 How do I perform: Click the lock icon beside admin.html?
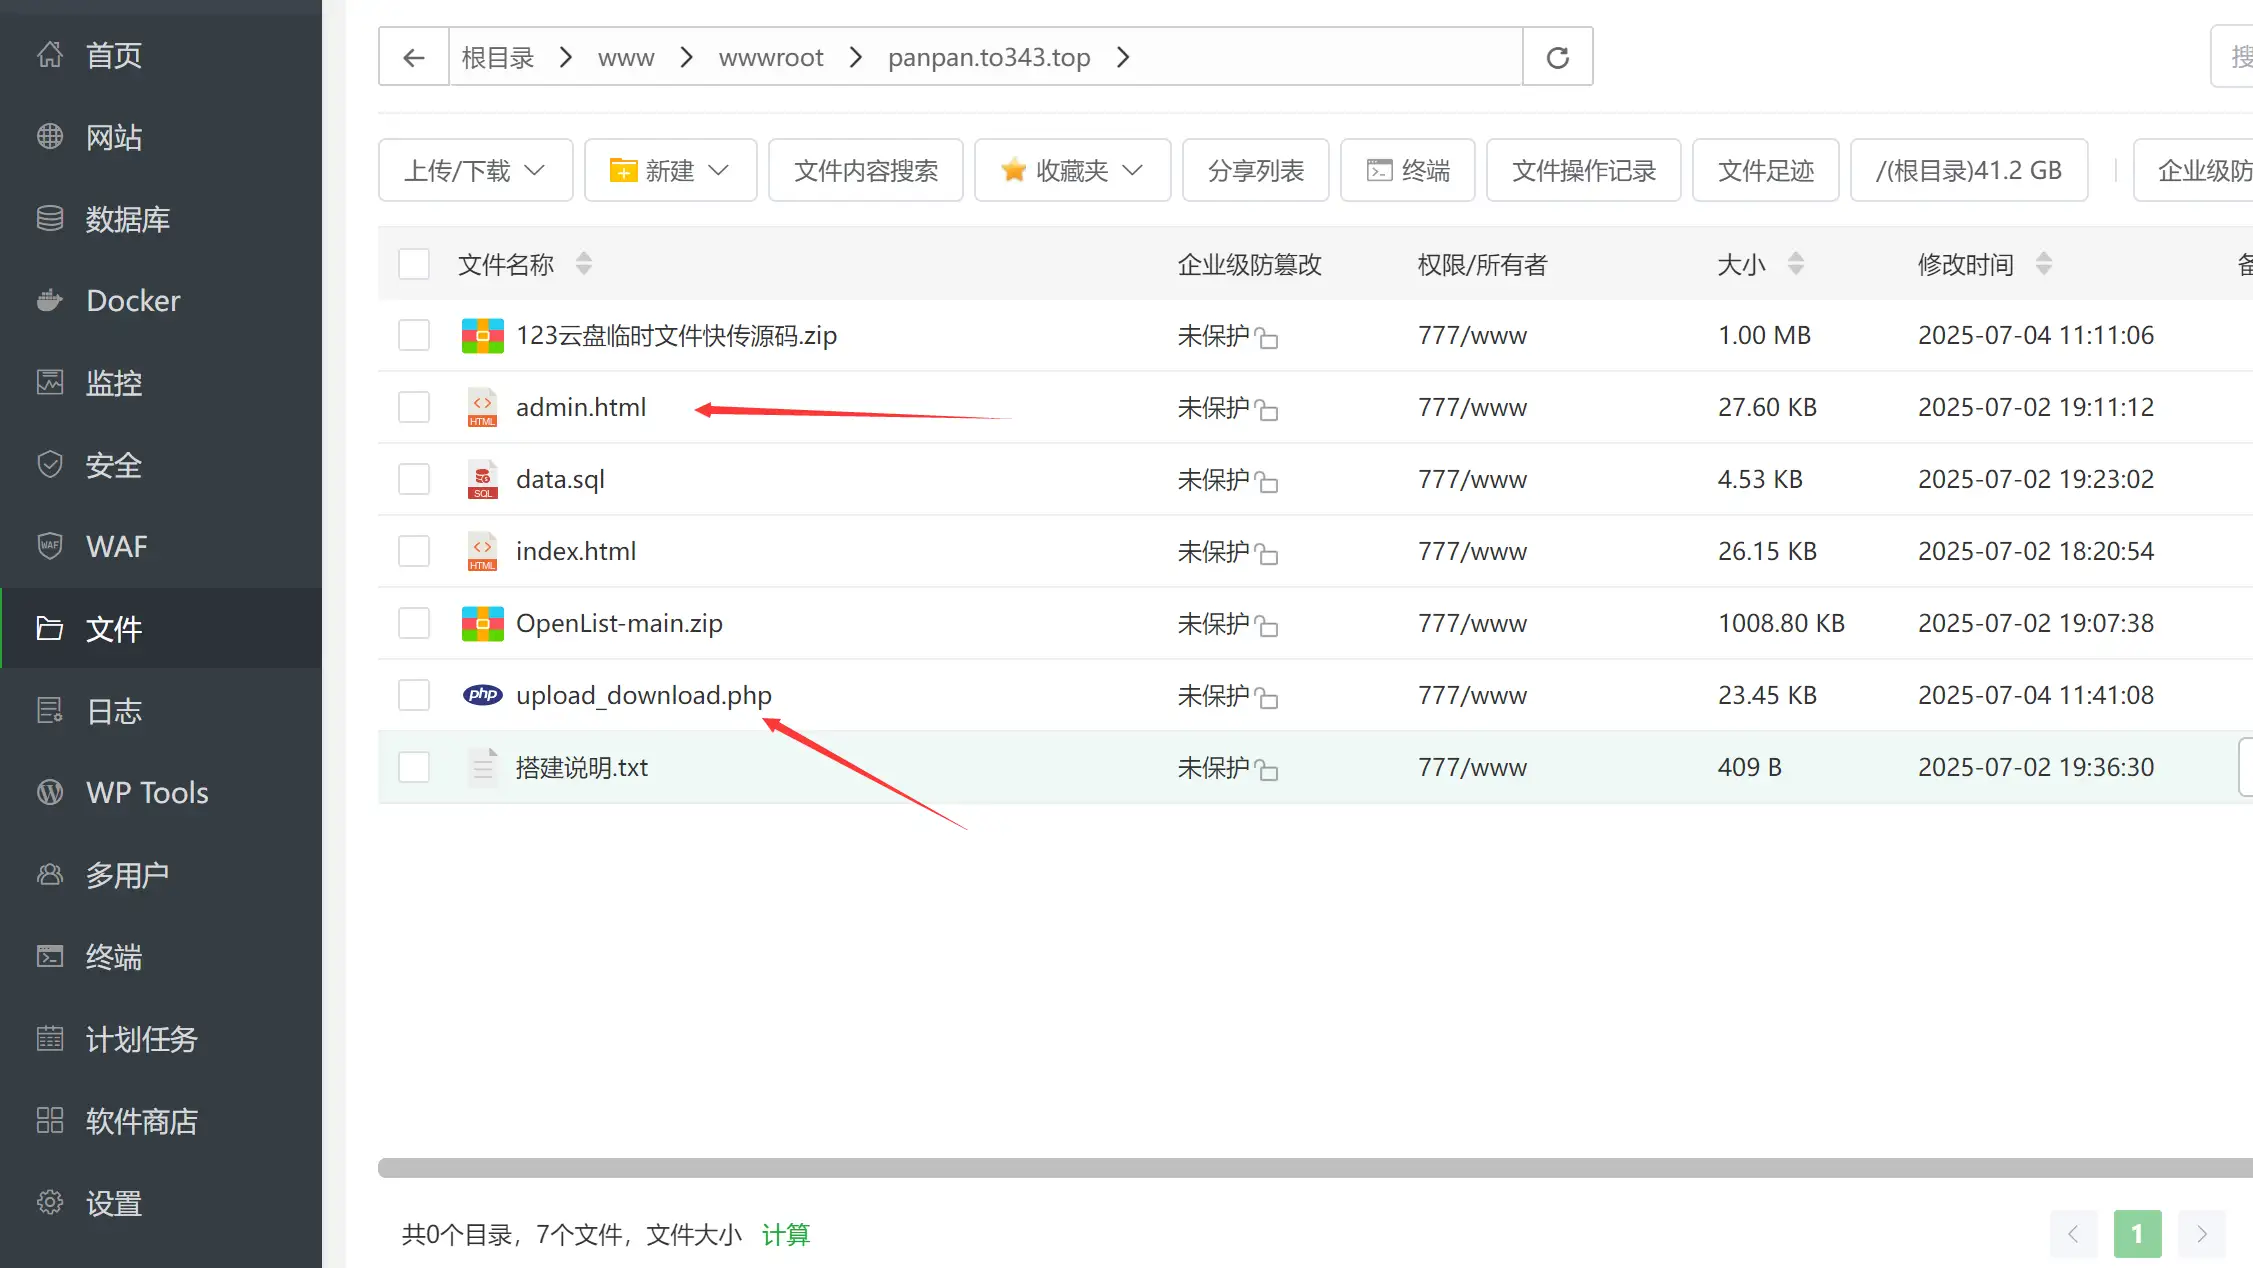1266,409
